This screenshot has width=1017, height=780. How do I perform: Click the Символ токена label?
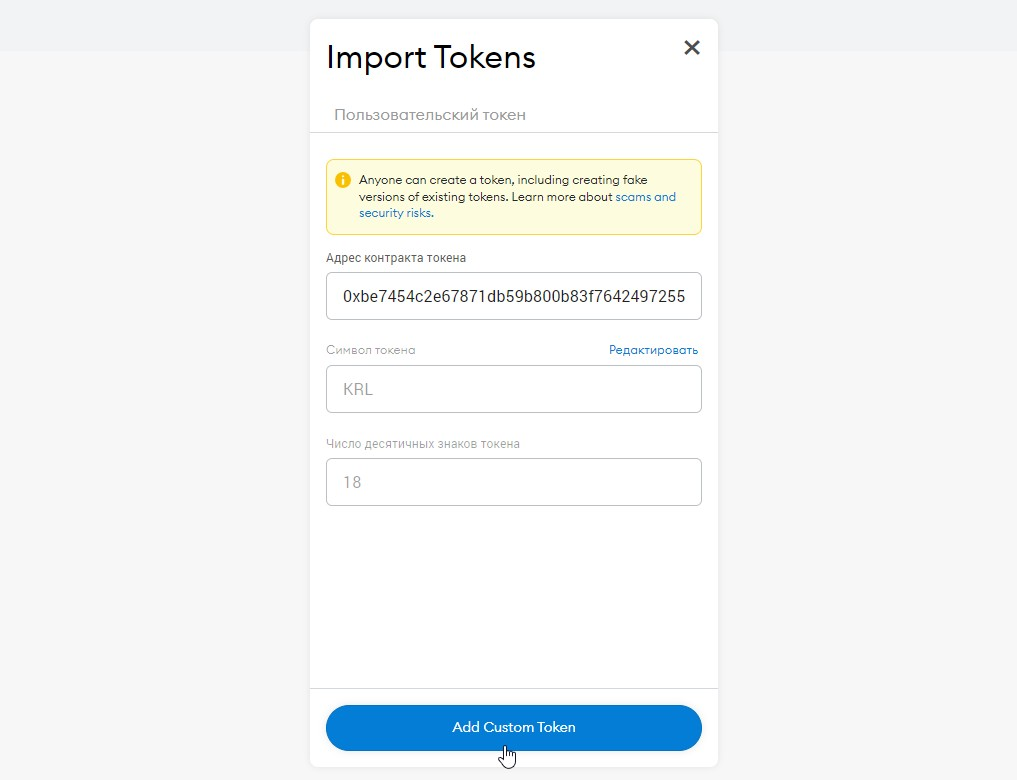(x=370, y=350)
